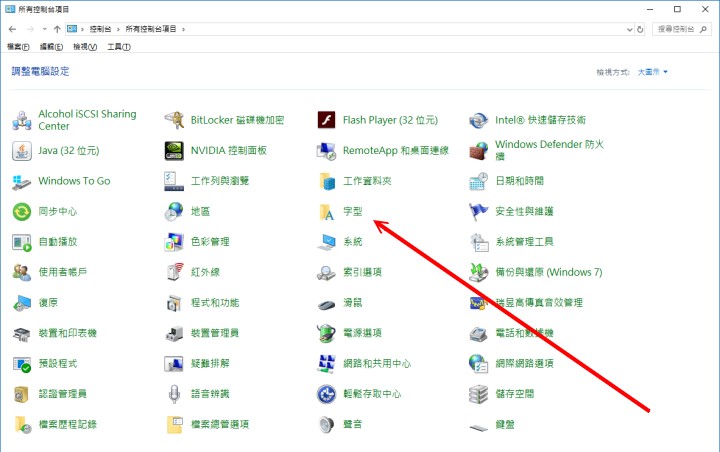Open RemoteApp 和桌面連線 icon
Viewport: 720px width, 452px height.
coord(326,151)
